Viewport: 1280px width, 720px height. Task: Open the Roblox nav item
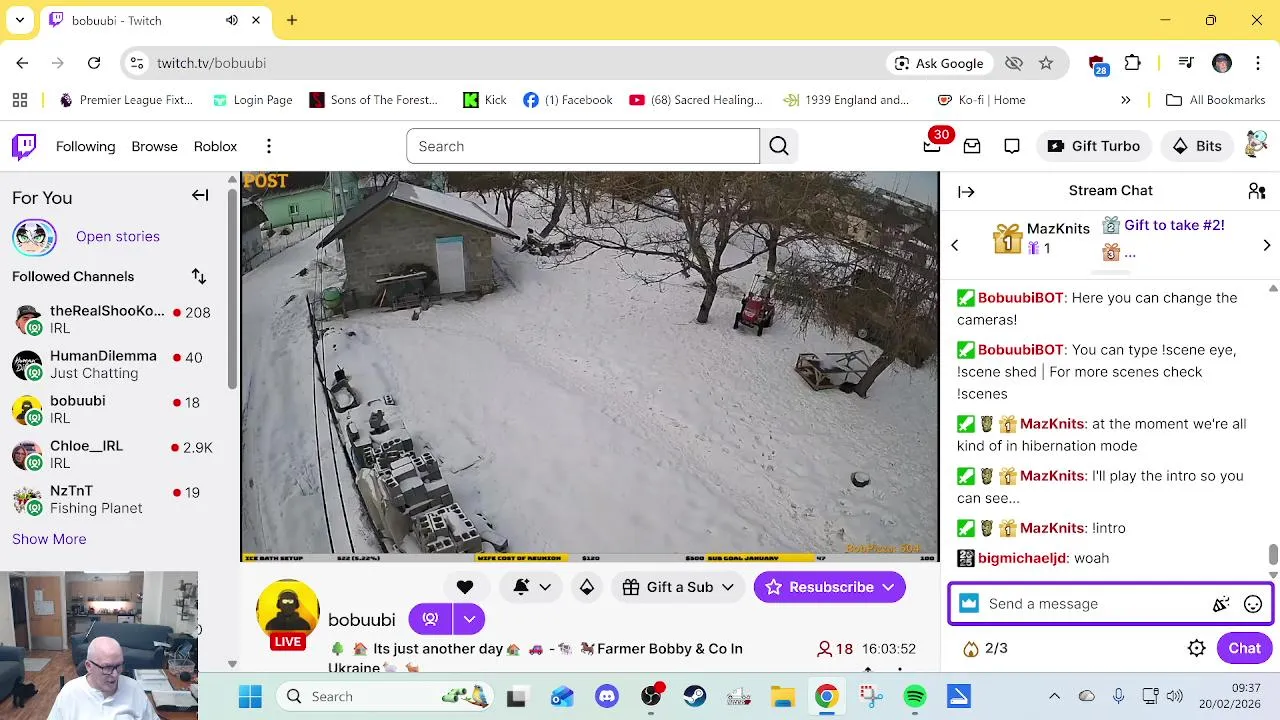(x=215, y=146)
